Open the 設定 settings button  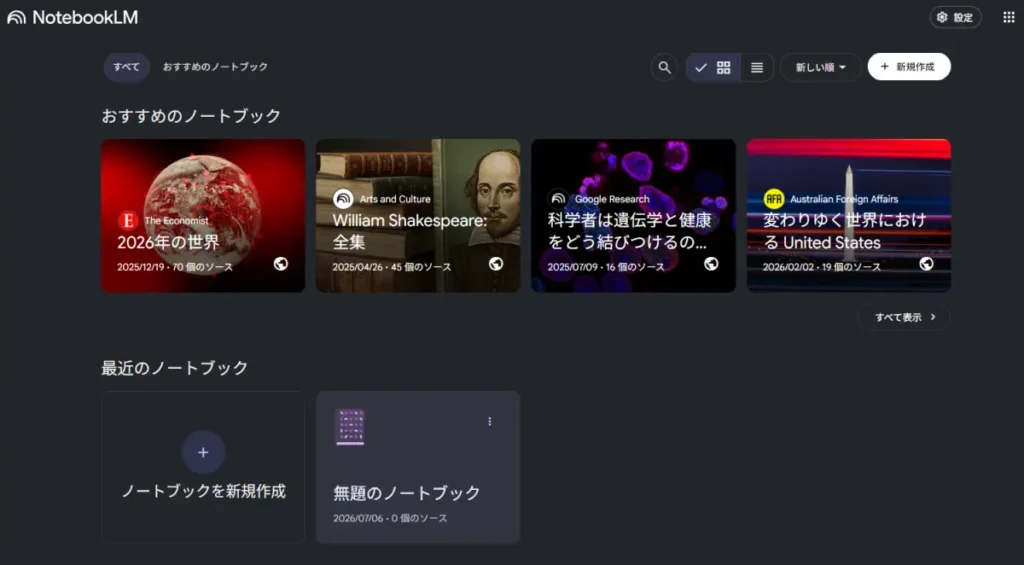[955, 18]
